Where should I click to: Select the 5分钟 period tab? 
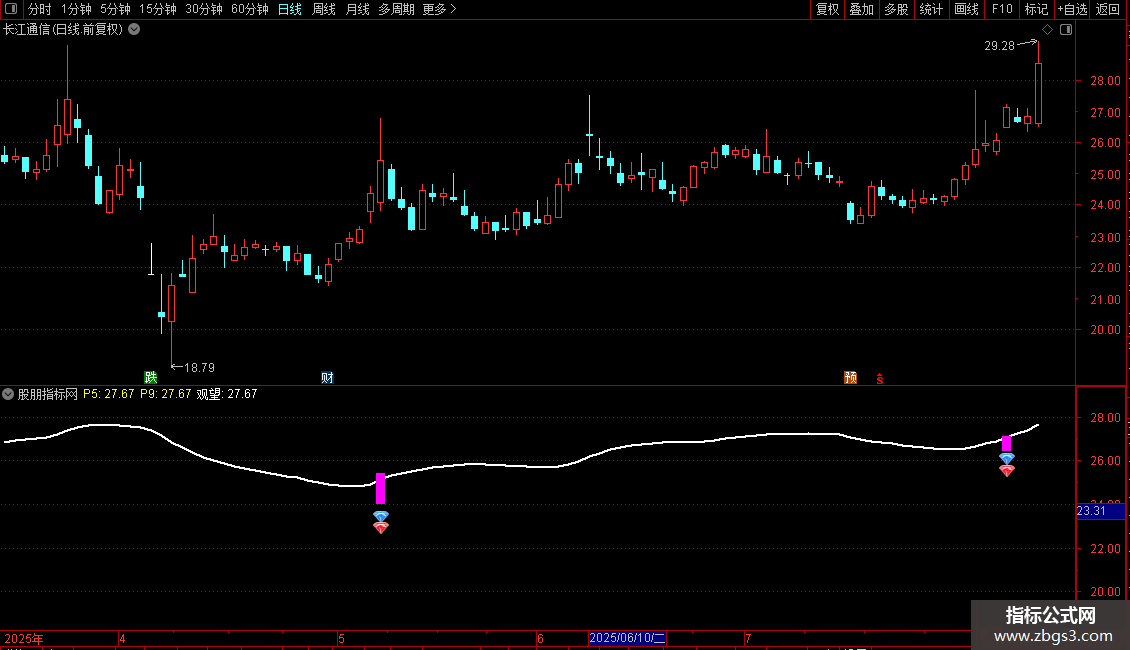[x=115, y=9]
